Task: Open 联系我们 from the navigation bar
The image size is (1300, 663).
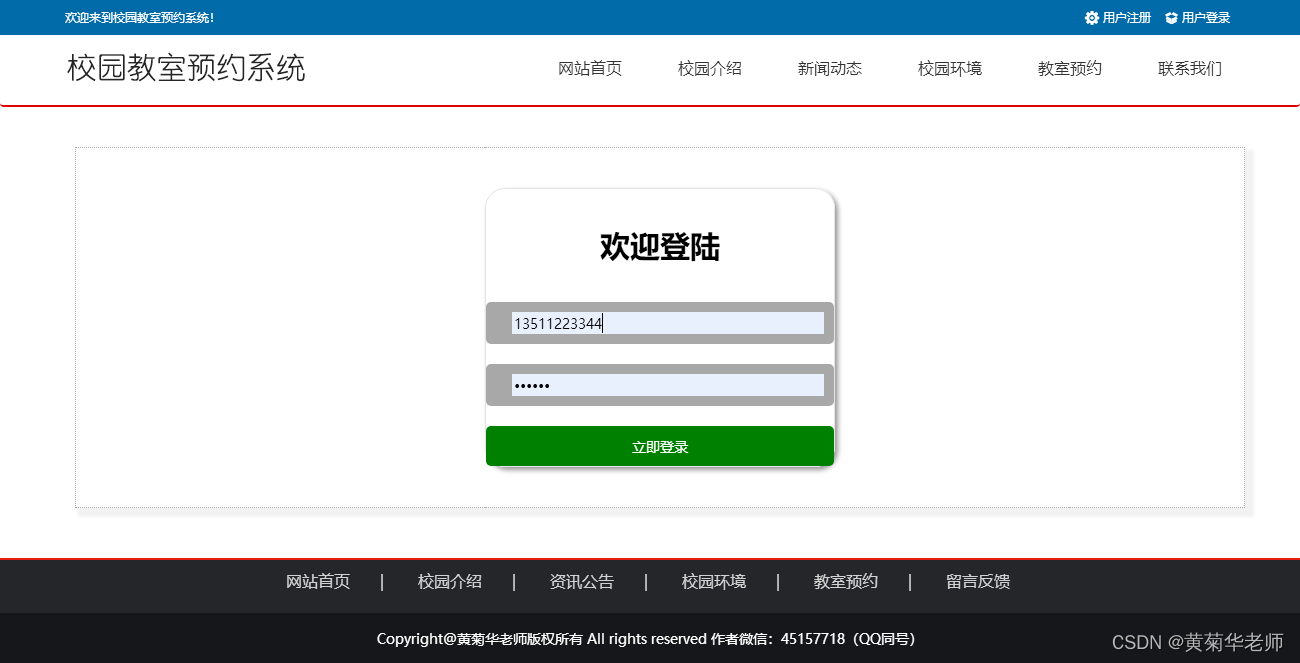Action: point(1189,68)
